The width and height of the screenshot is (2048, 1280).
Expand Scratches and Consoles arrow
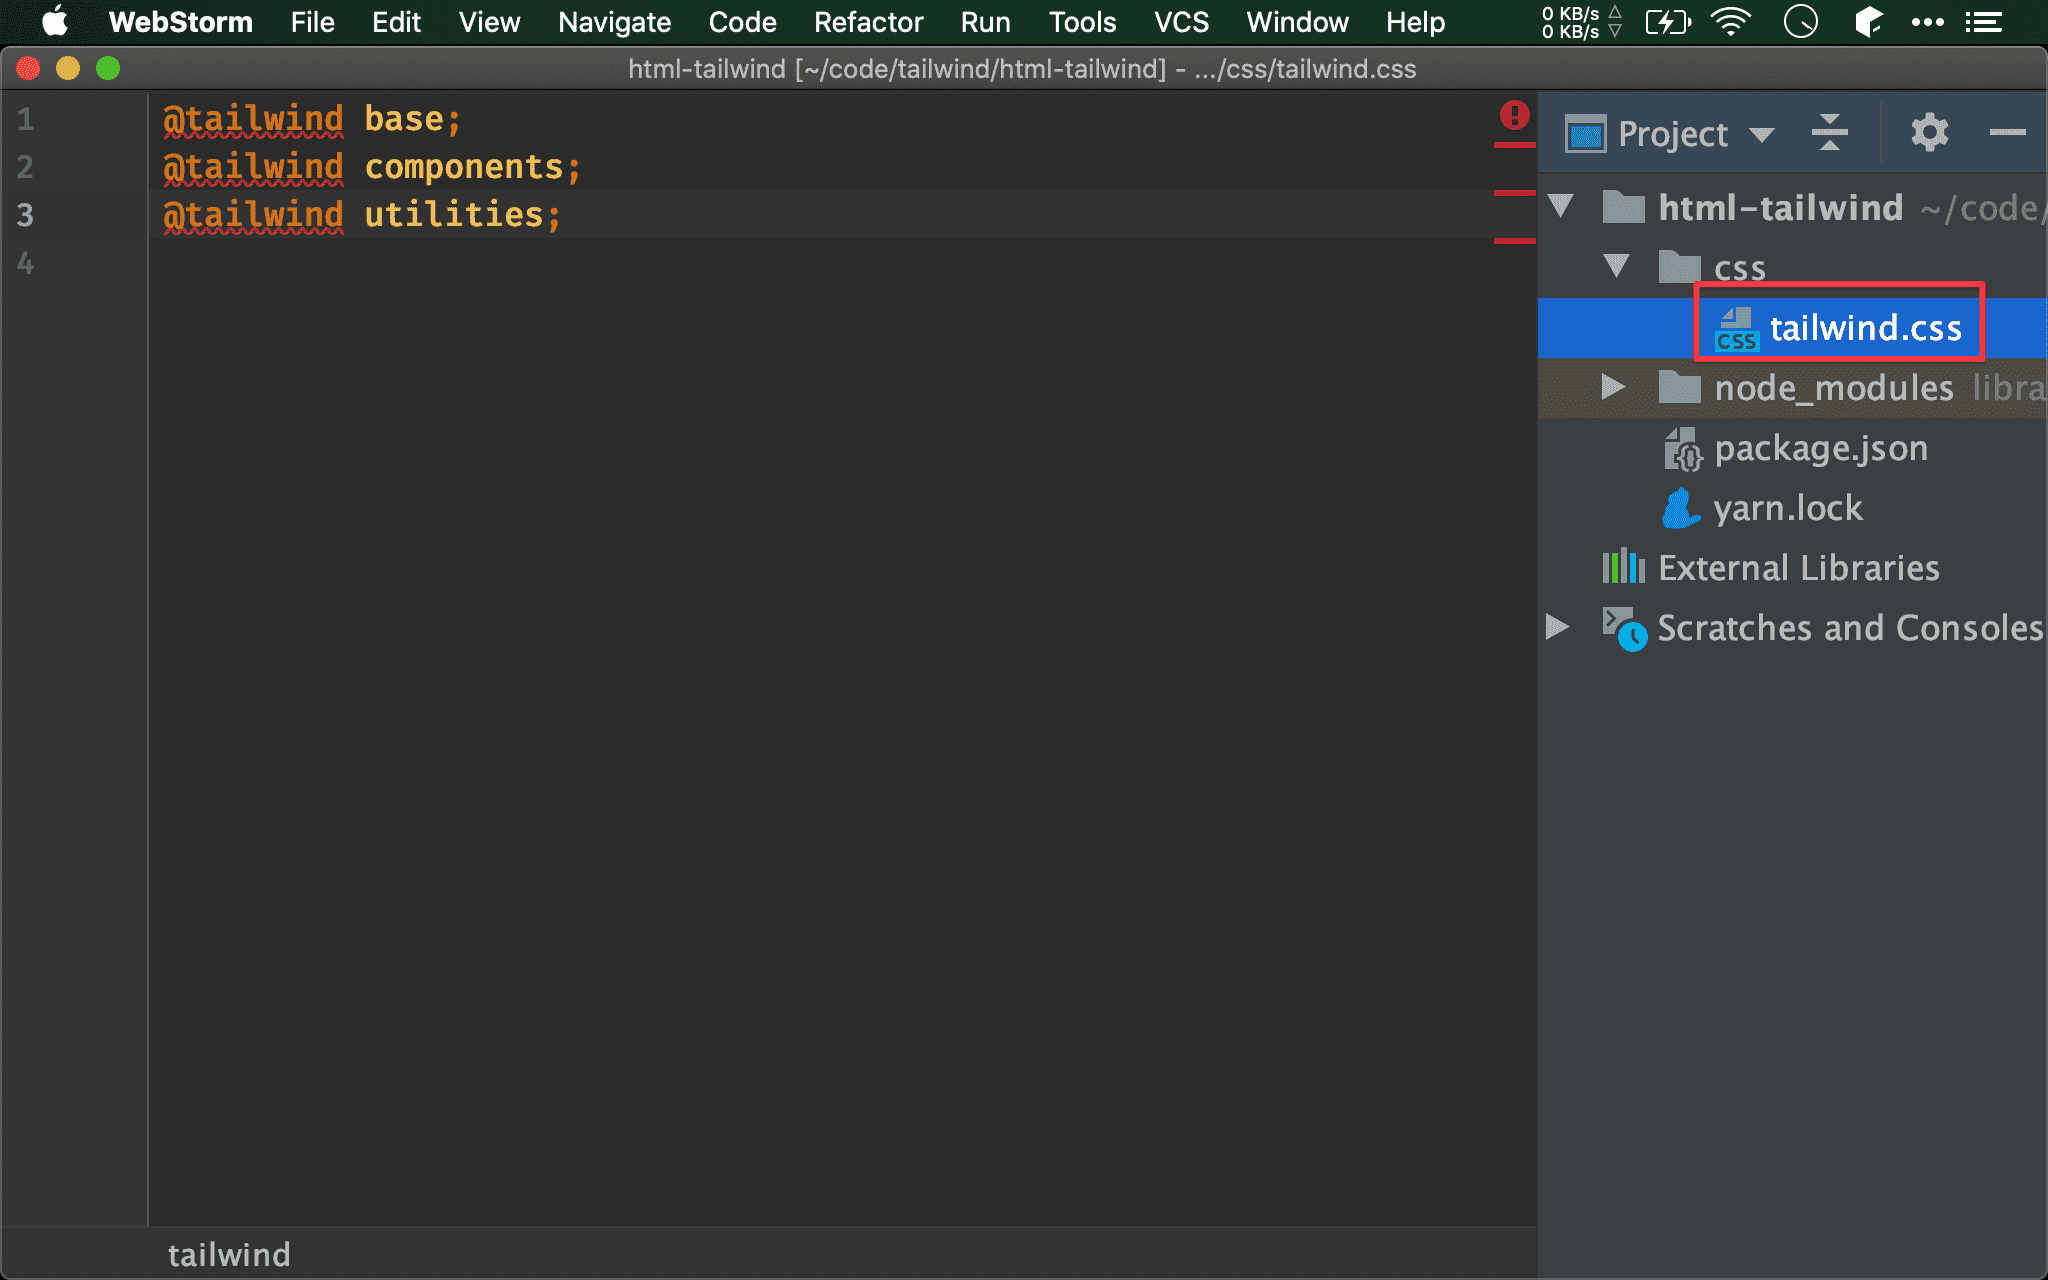(1557, 627)
